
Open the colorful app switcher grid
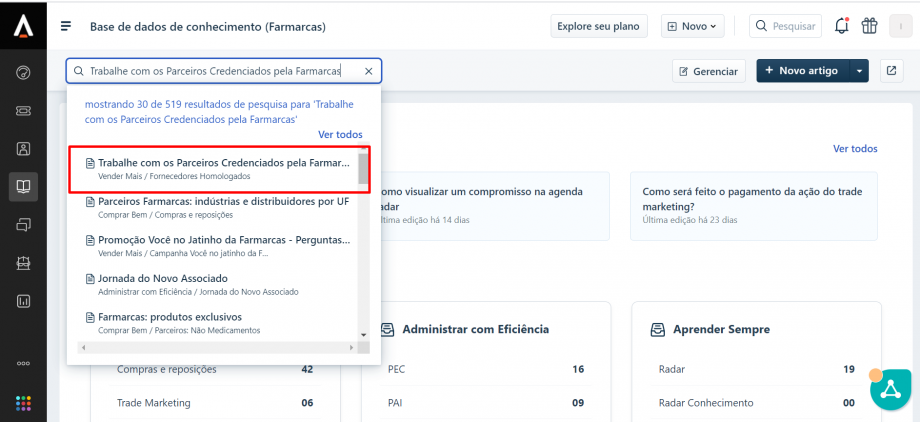[23, 404]
